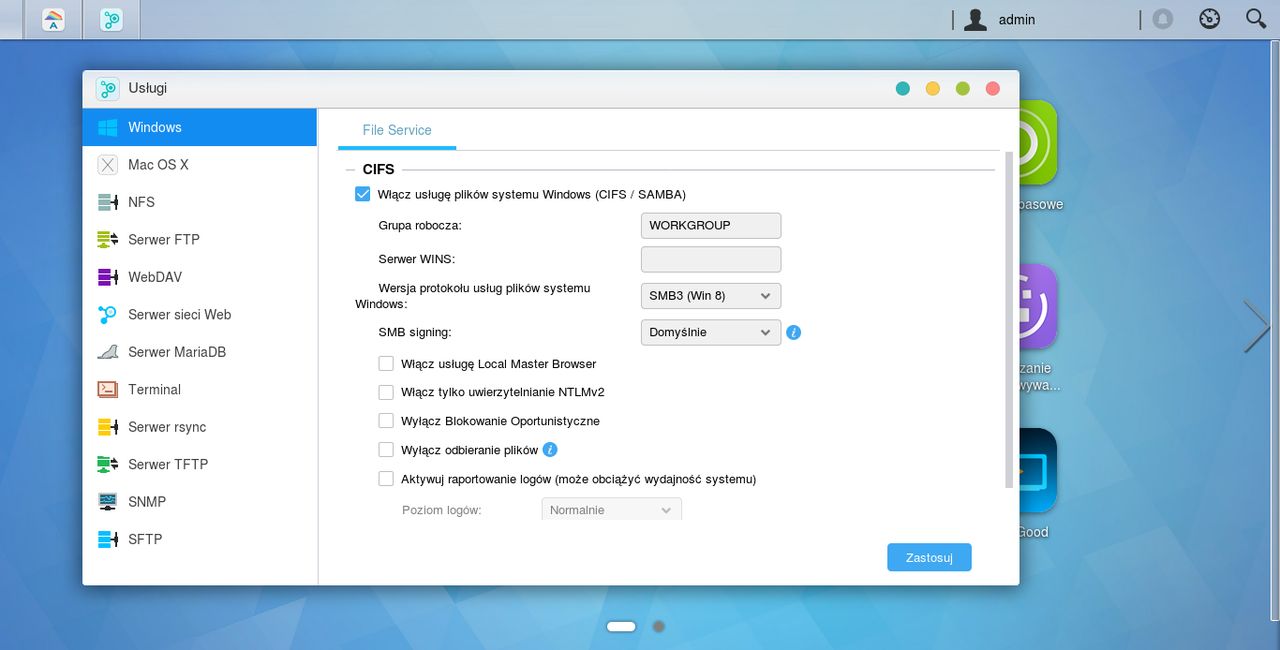Enable Włącz usługę Local Master Browser
The height and width of the screenshot is (650, 1280).
click(386, 364)
